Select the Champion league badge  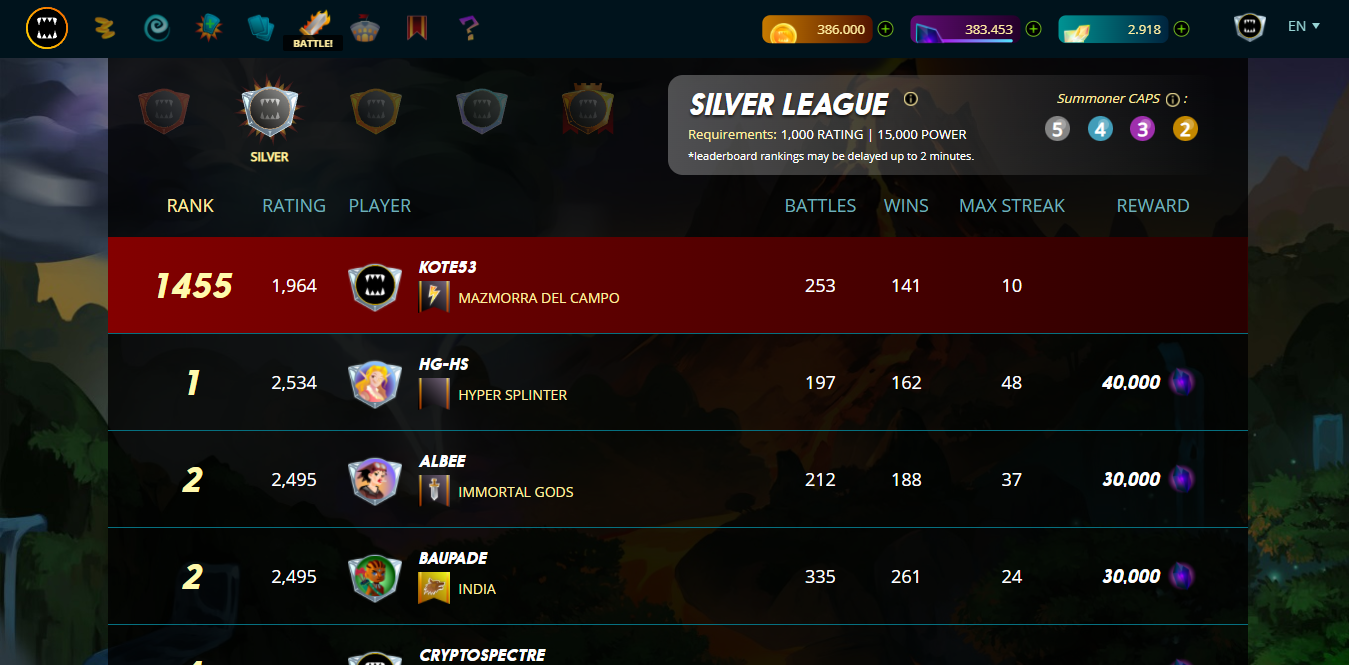coord(587,110)
